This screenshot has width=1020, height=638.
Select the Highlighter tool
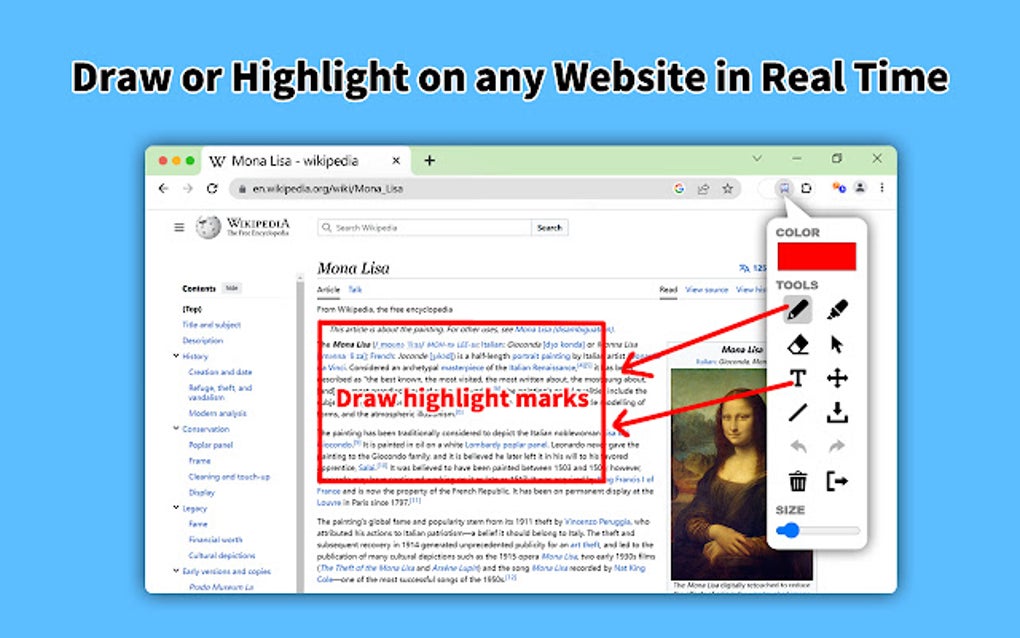click(x=838, y=309)
